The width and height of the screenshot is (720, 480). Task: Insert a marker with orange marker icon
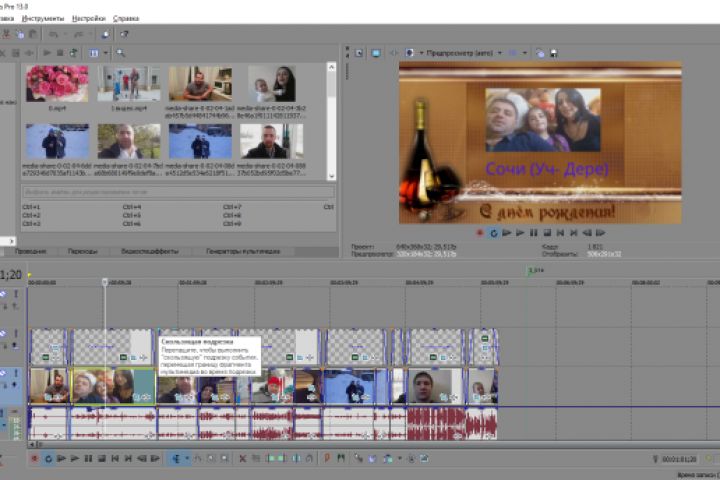[x=327, y=458]
